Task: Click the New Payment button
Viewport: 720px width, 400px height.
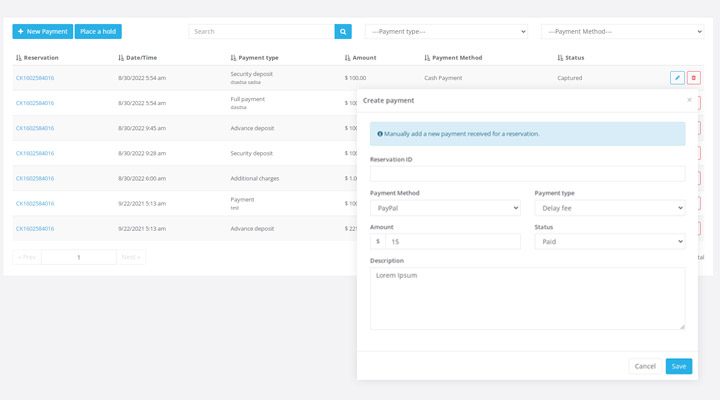Action: 42,32
